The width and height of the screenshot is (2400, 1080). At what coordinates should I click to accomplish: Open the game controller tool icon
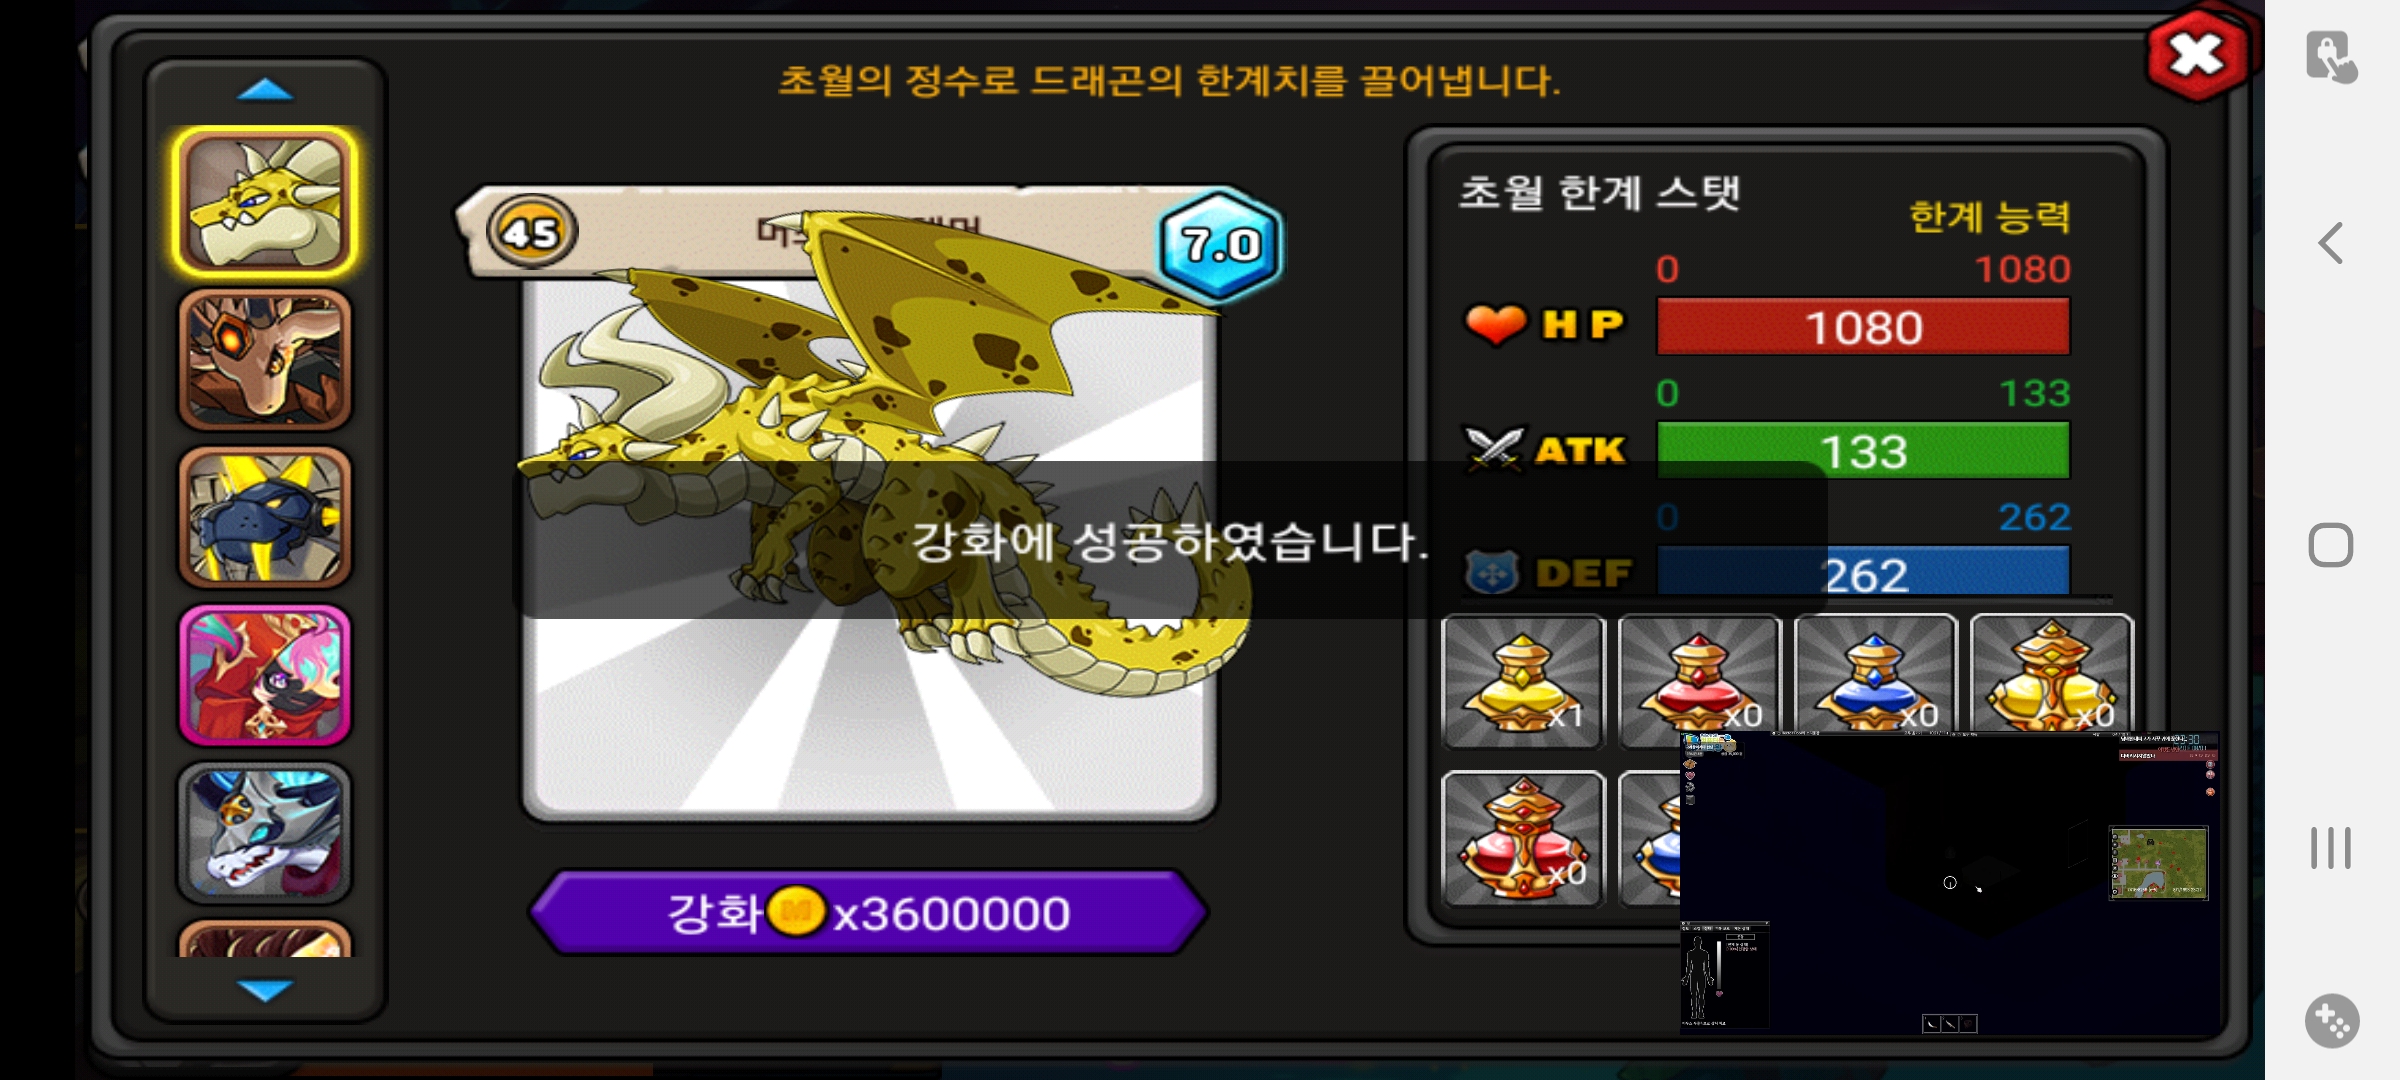coord(2332,1020)
